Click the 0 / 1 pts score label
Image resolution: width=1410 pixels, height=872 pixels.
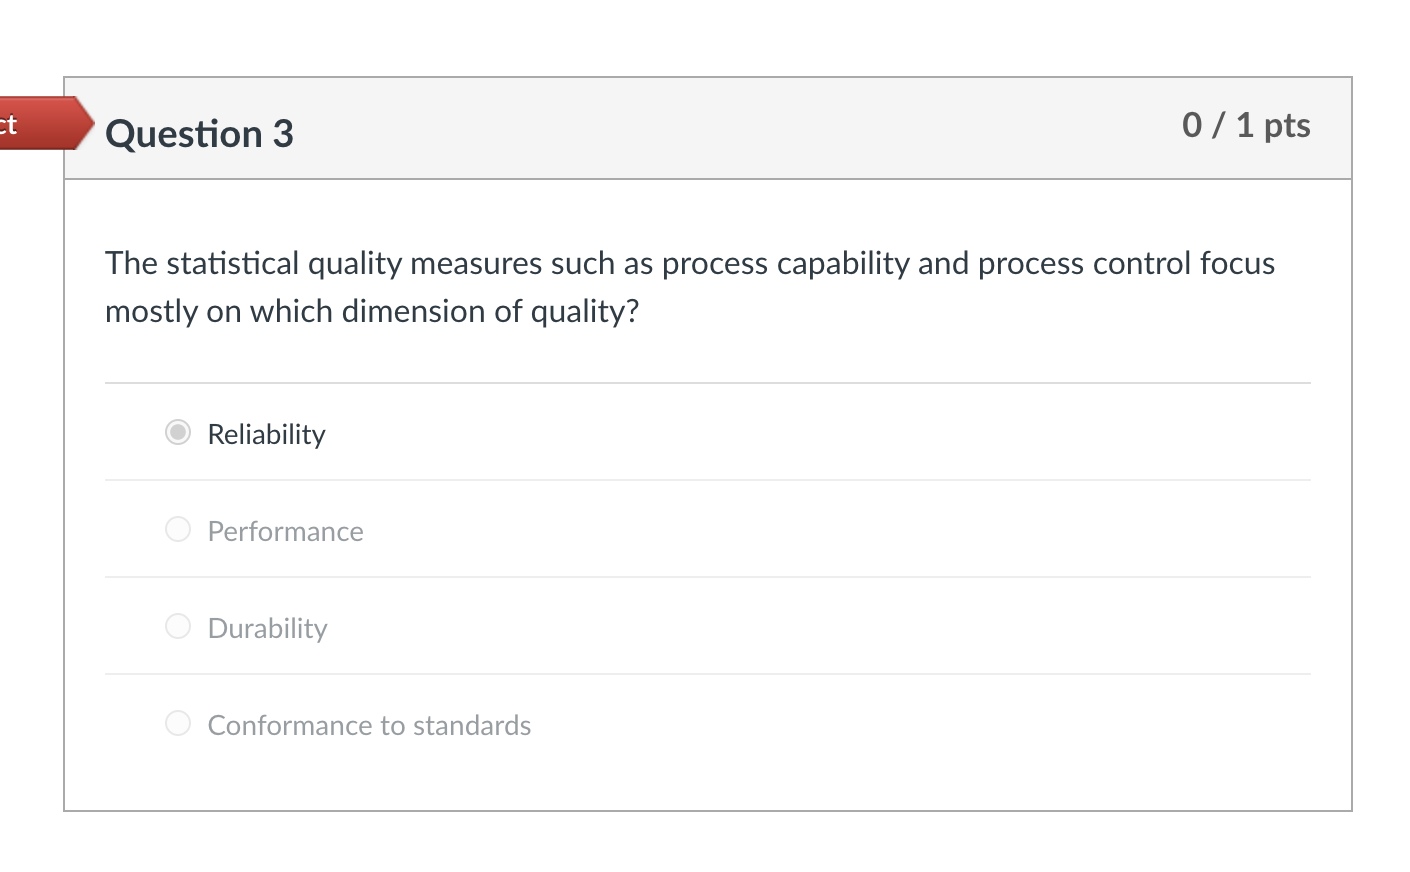point(1246,125)
